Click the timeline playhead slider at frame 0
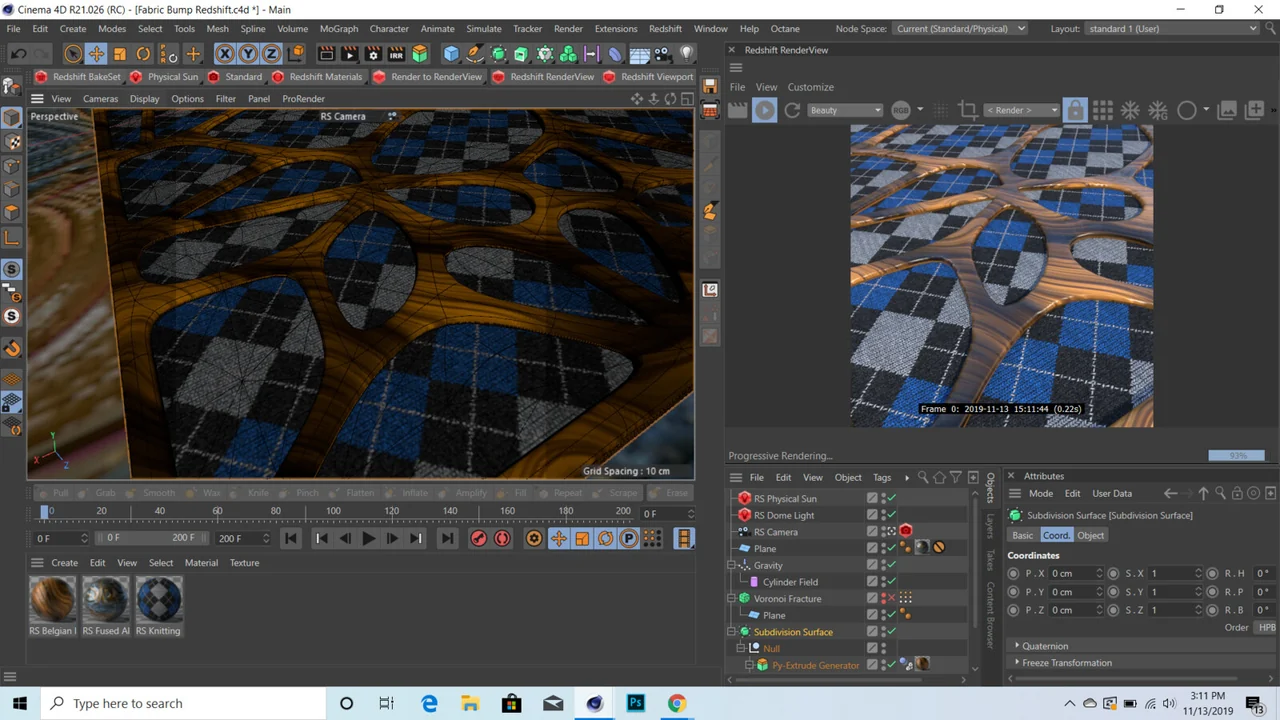This screenshot has height=720, width=1280. 45,511
